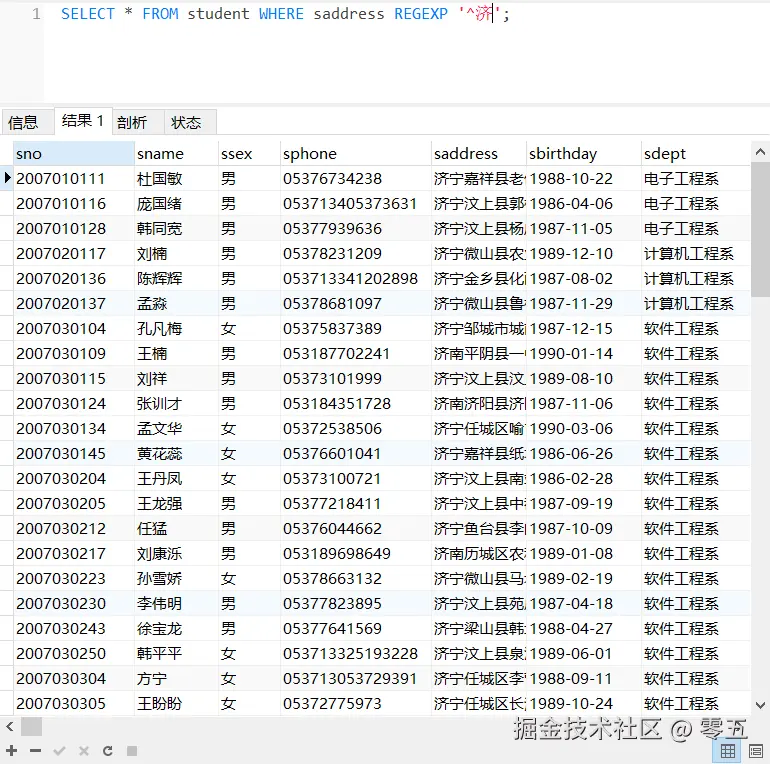Click in the SQL query editor line

285,14
